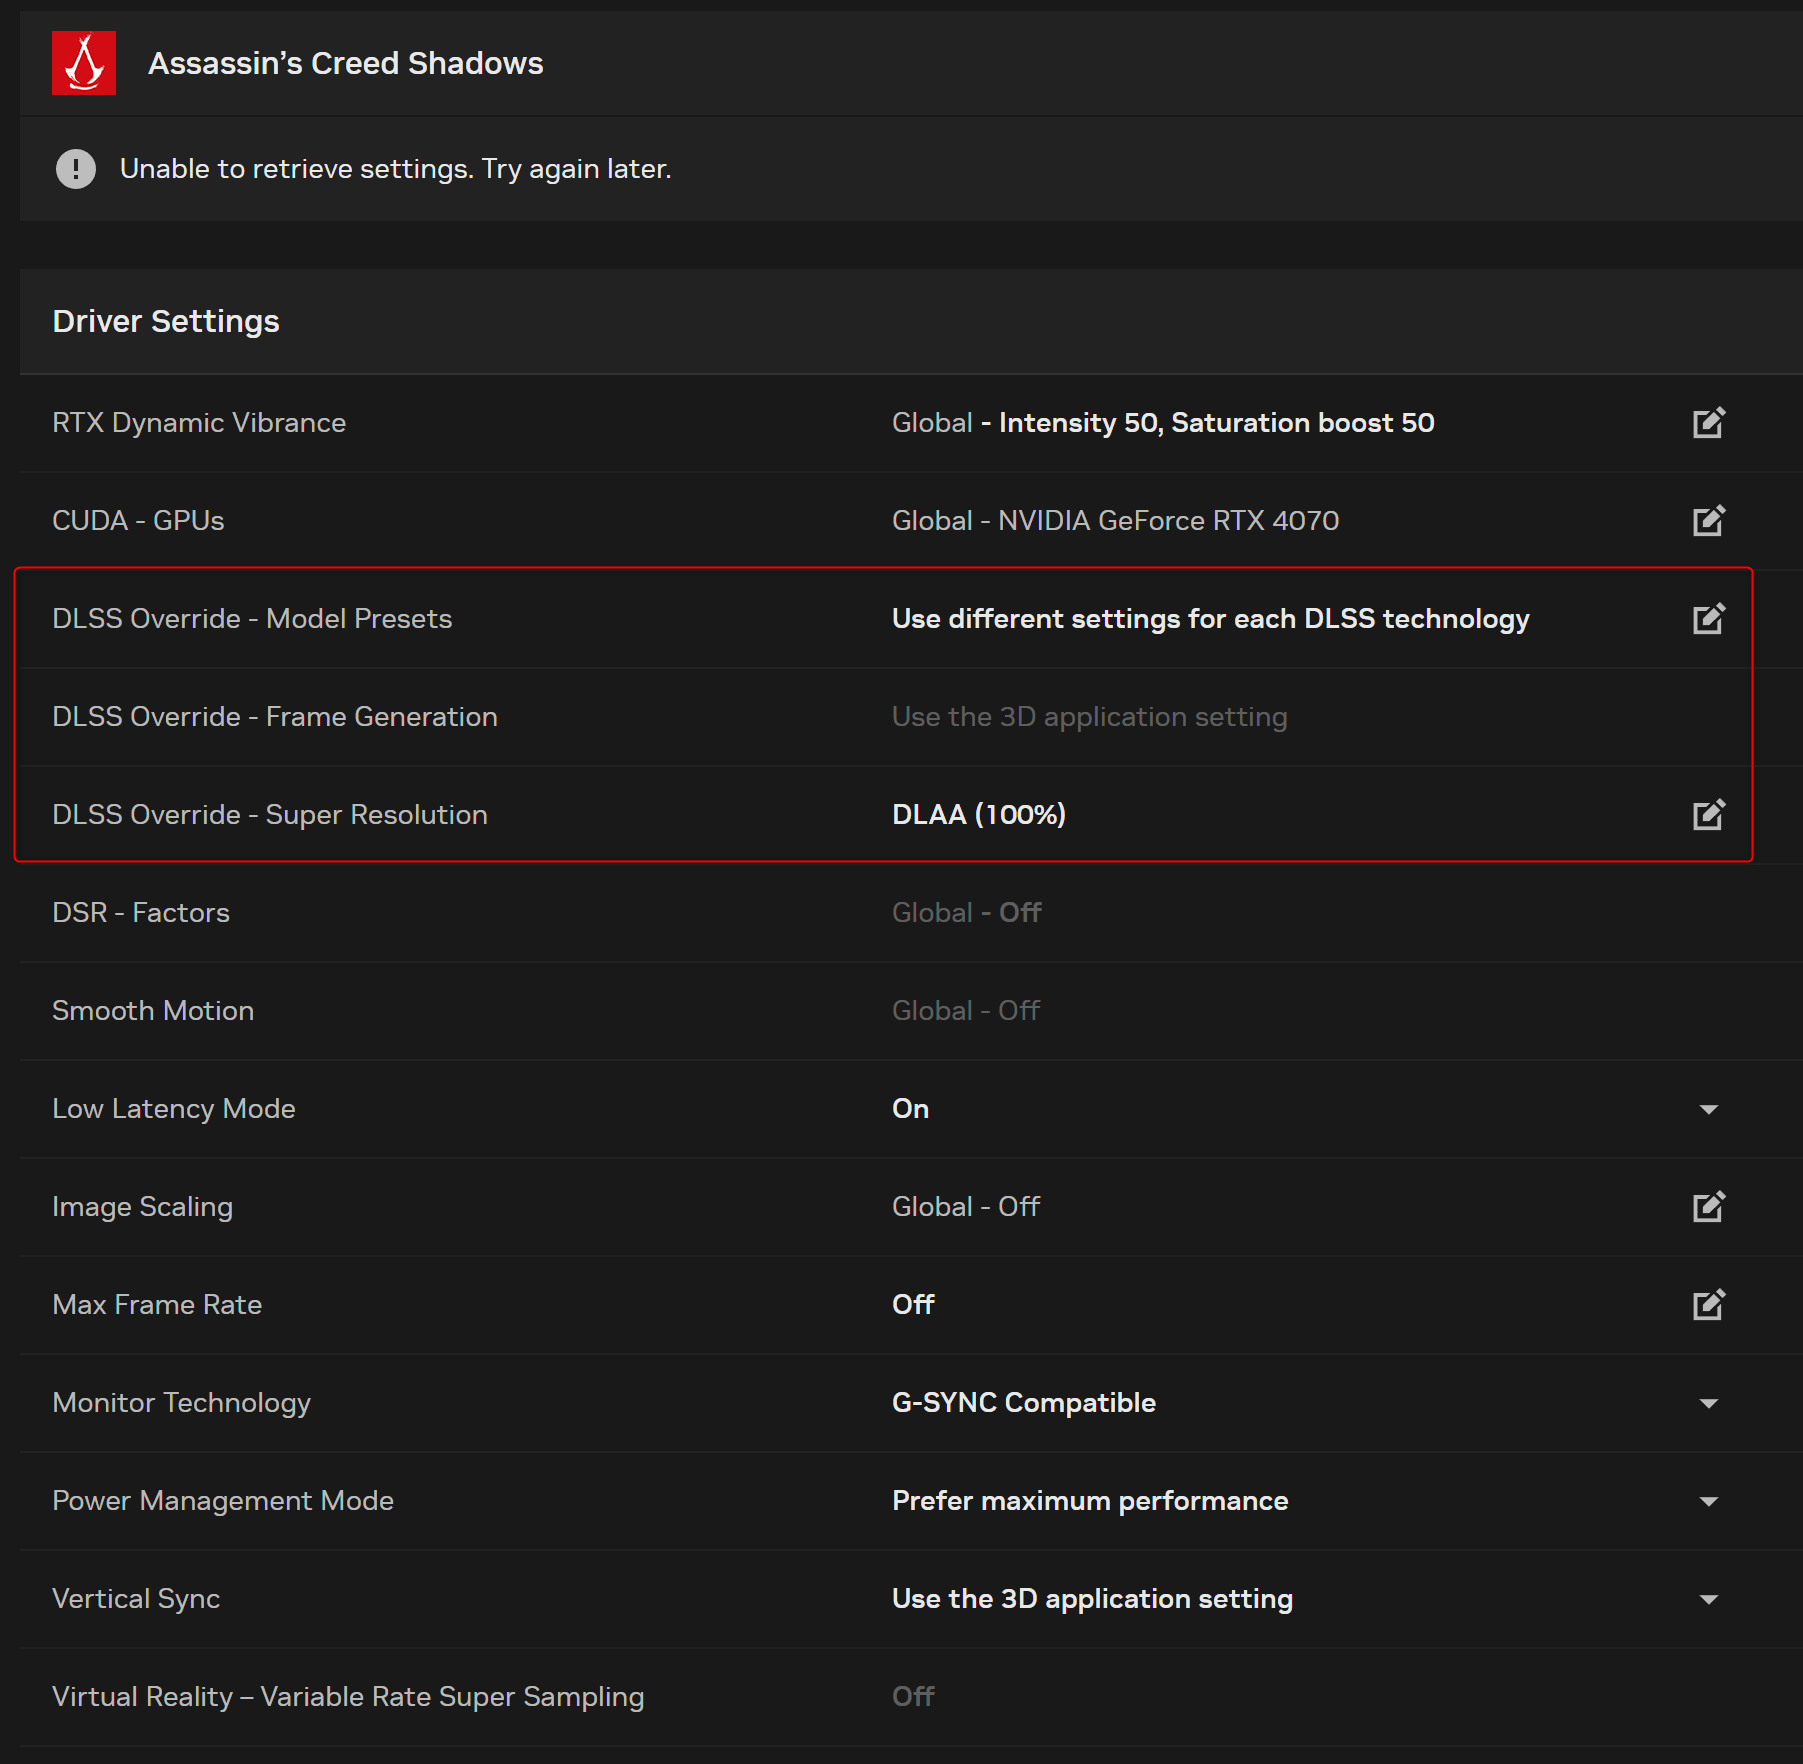Screen dimensions: 1803x1764
Task: Click the Driver Settings section header
Action: 166,321
